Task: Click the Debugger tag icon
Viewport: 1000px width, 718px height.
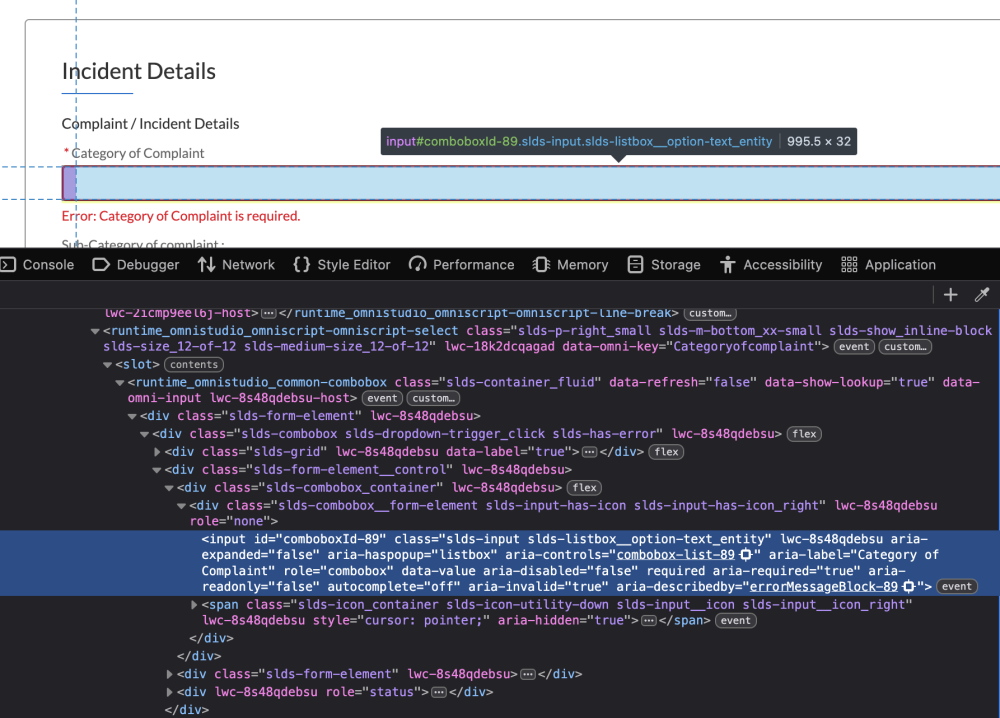Action: coord(101,265)
